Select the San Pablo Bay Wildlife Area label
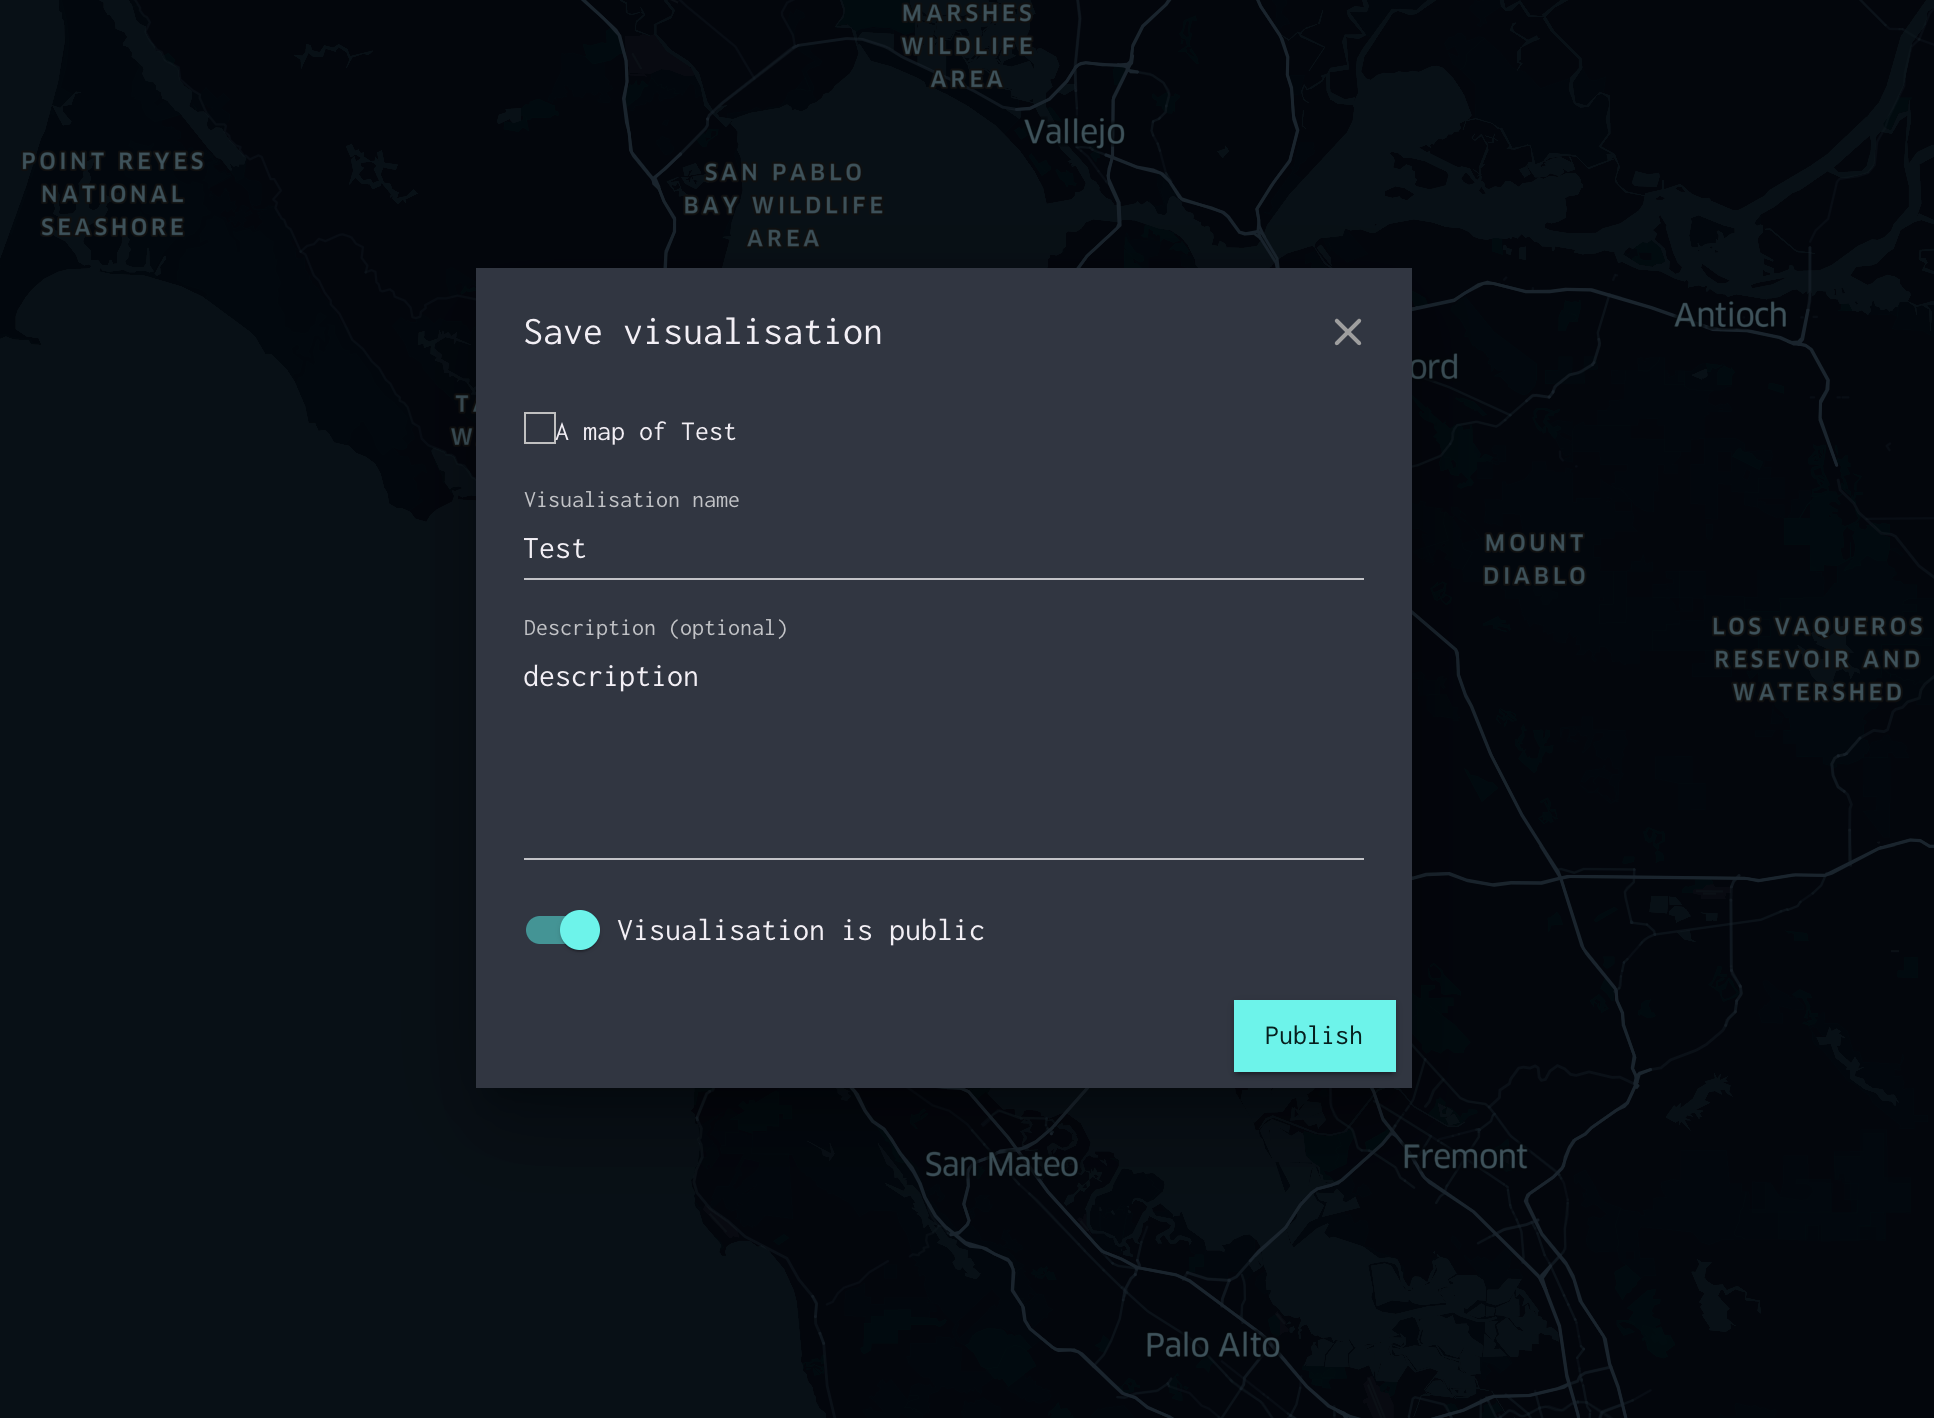The width and height of the screenshot is (1934, 1418). (x=784, y=205)
